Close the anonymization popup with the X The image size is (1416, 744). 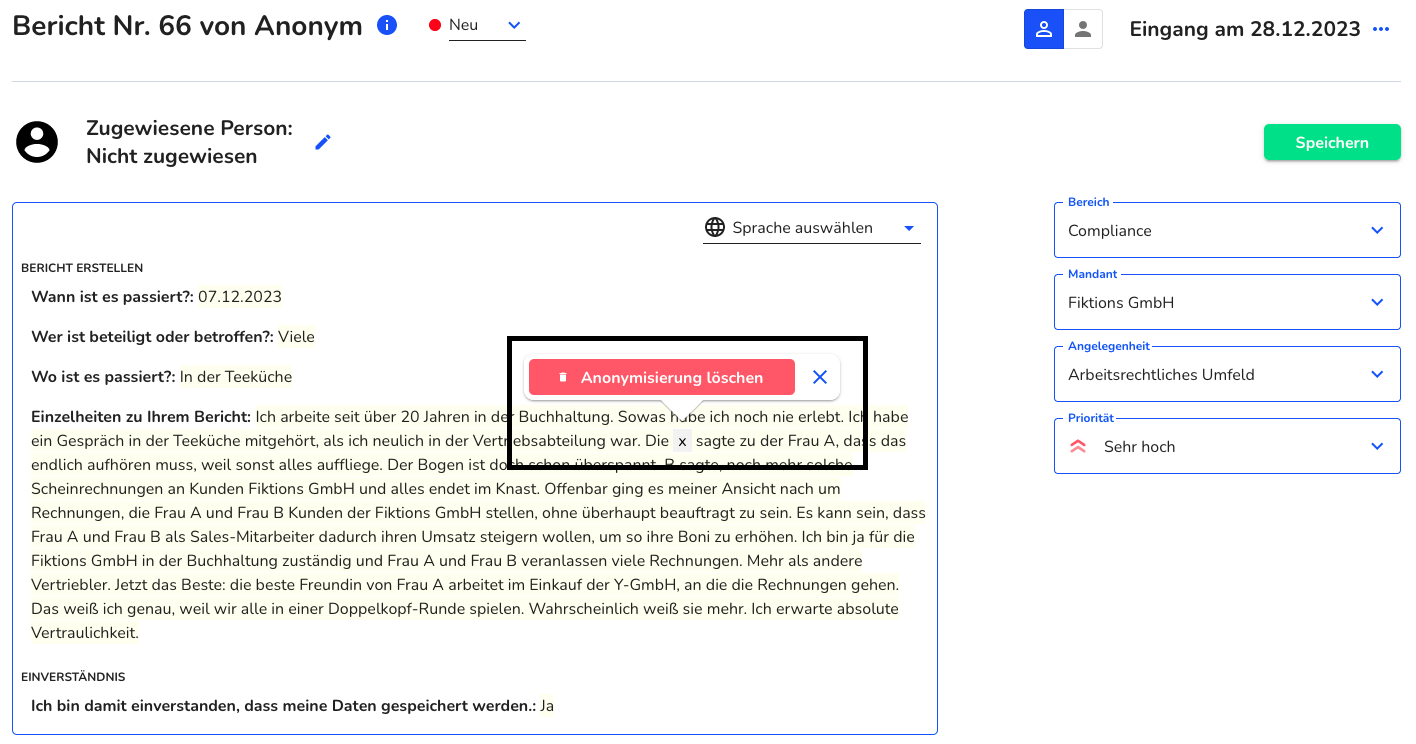pos(820,377)
